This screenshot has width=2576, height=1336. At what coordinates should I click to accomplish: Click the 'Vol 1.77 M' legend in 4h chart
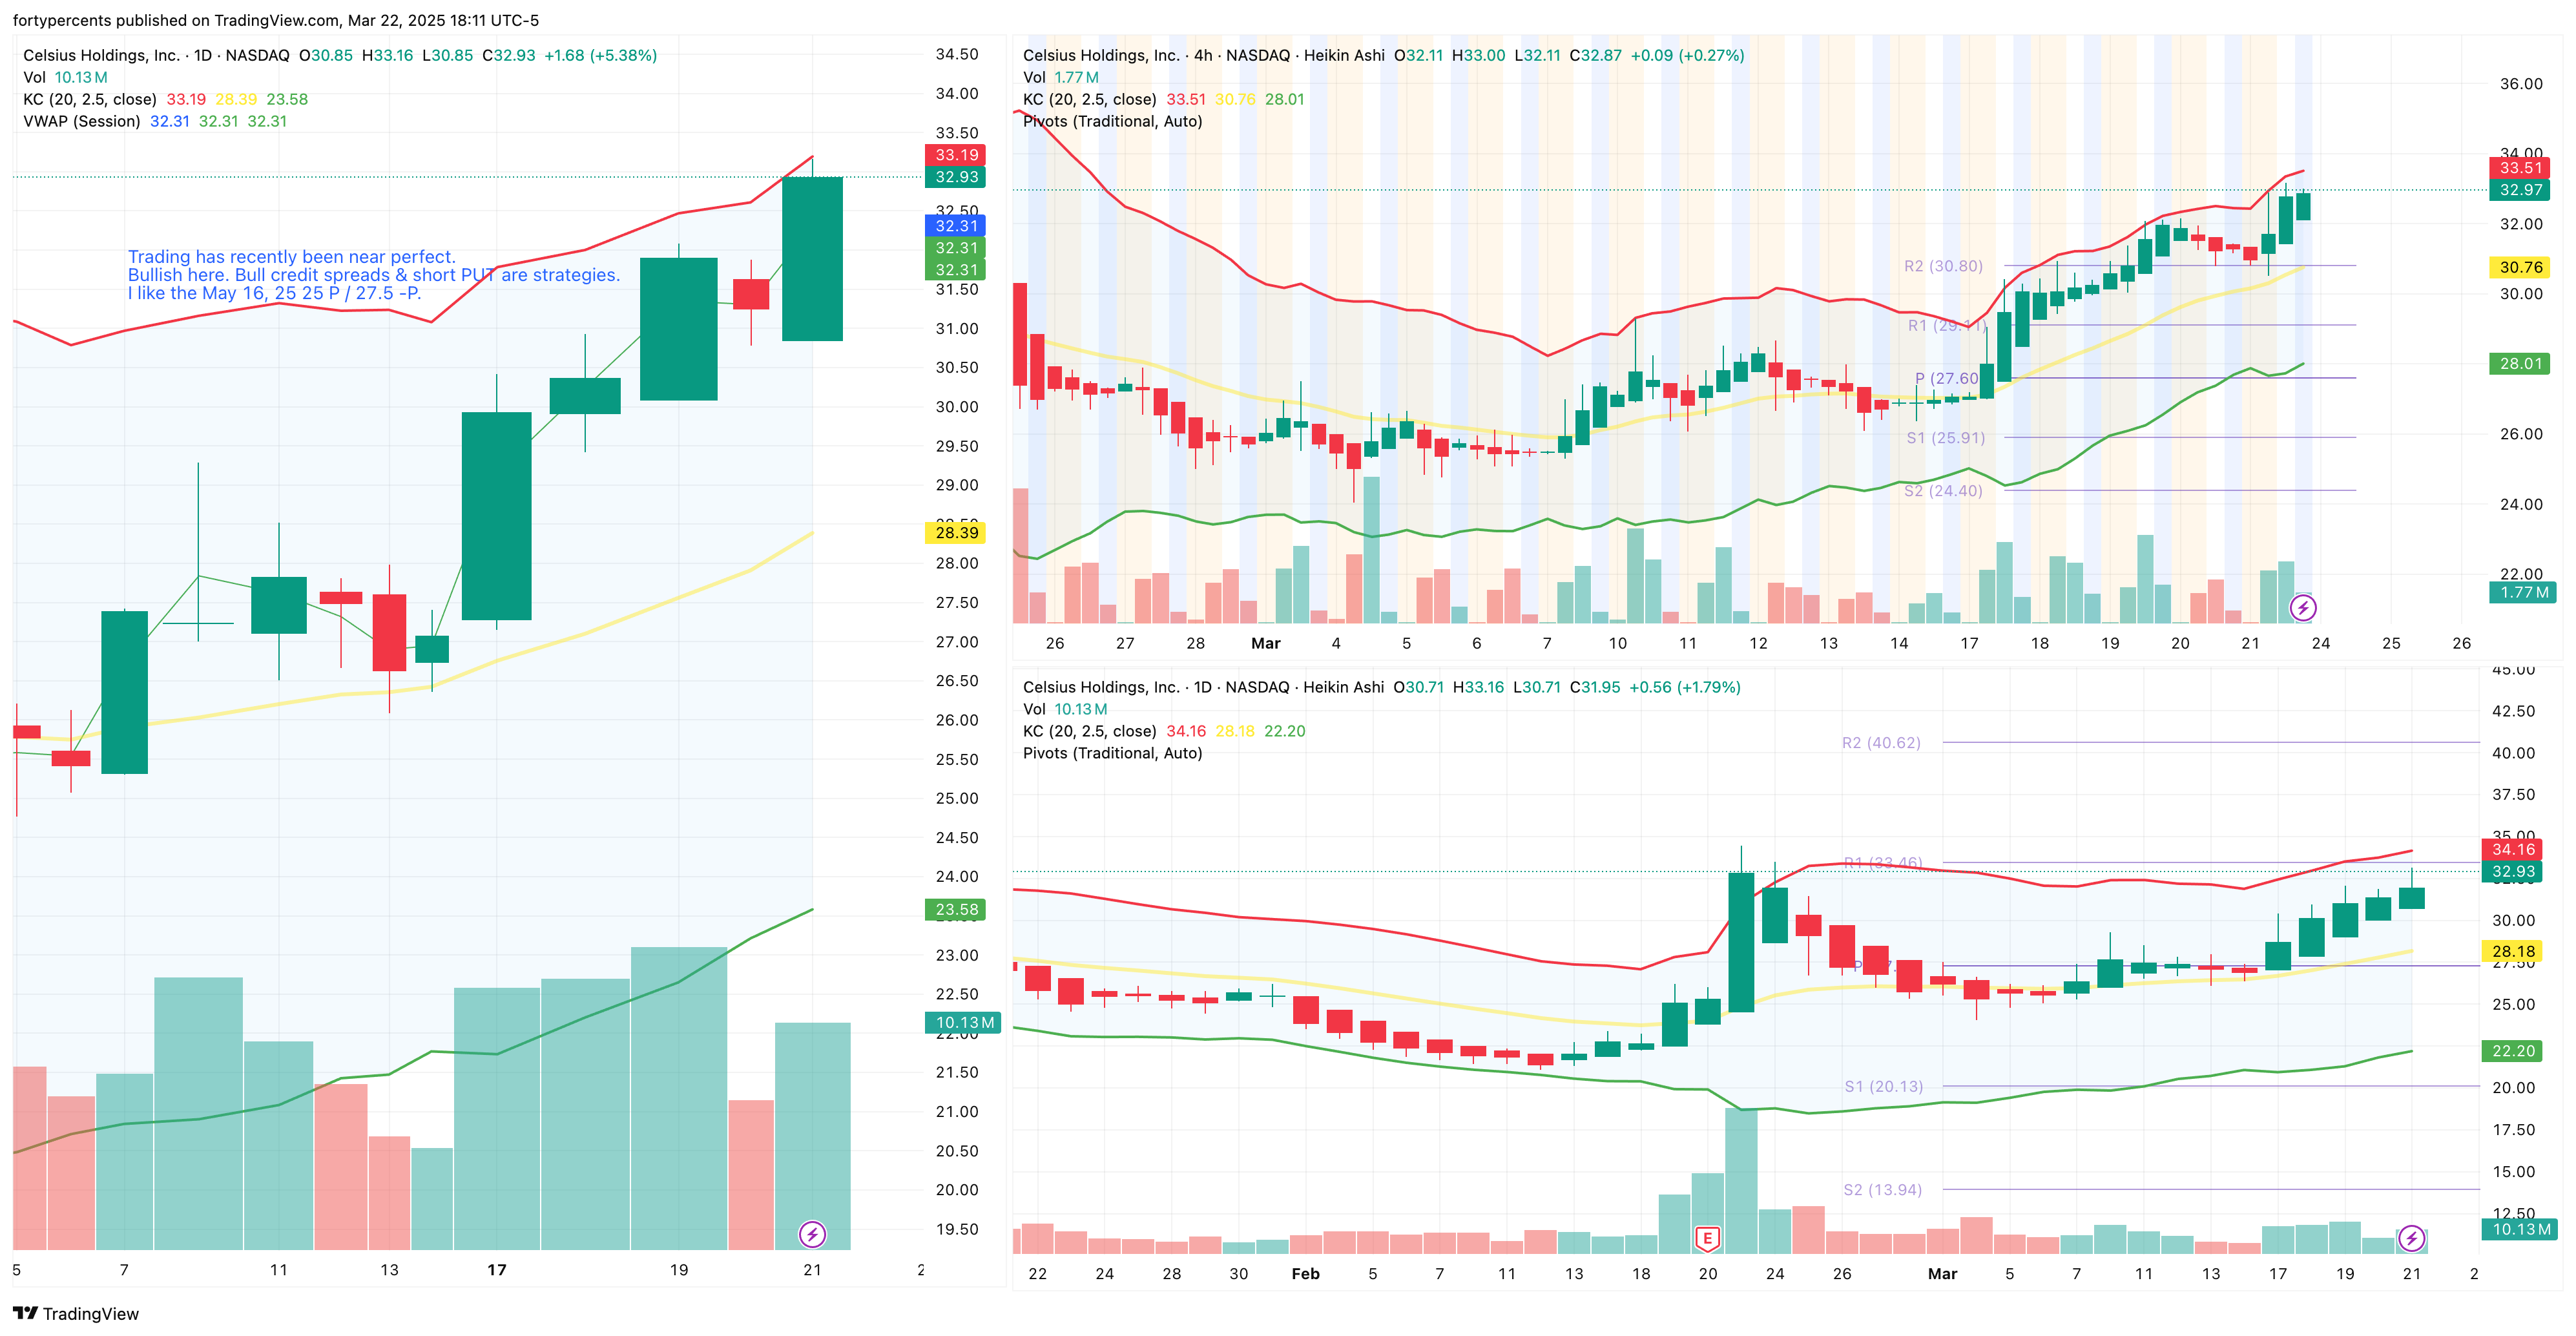click(1060, 77)
